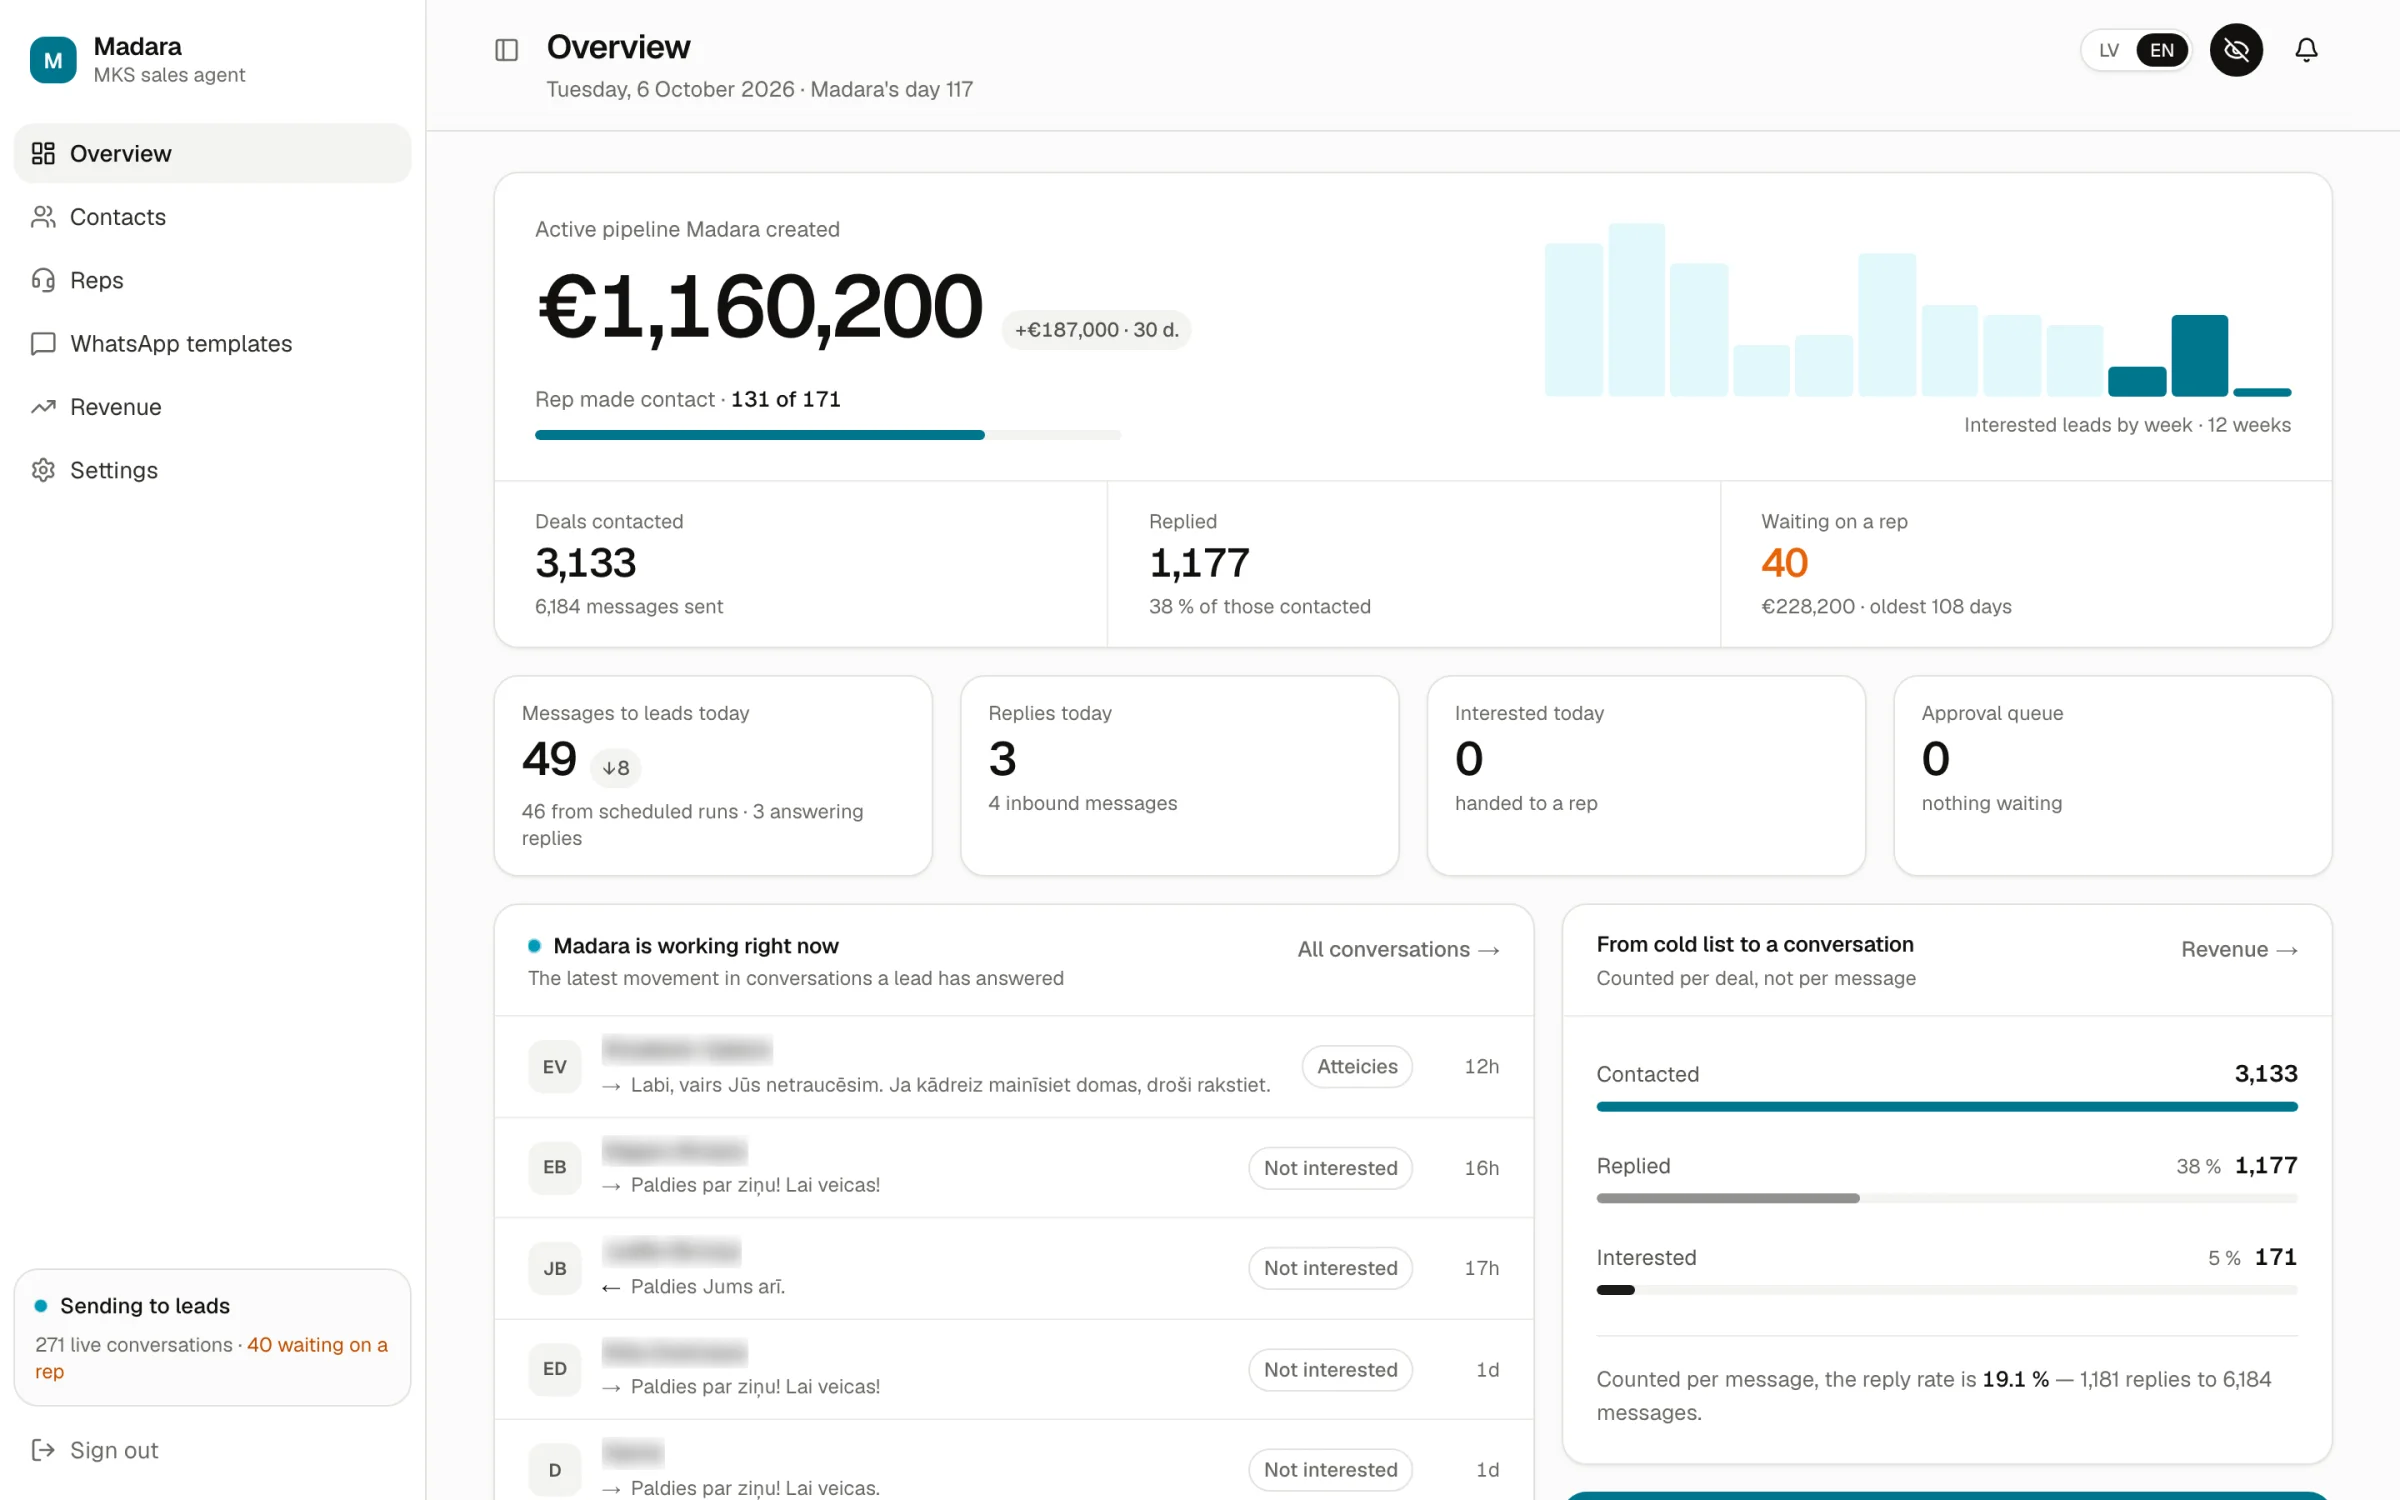Click the 19.1 % reply rate text
The width and height of the screenshot is (2400, 1500).
coord(2015,1379)
